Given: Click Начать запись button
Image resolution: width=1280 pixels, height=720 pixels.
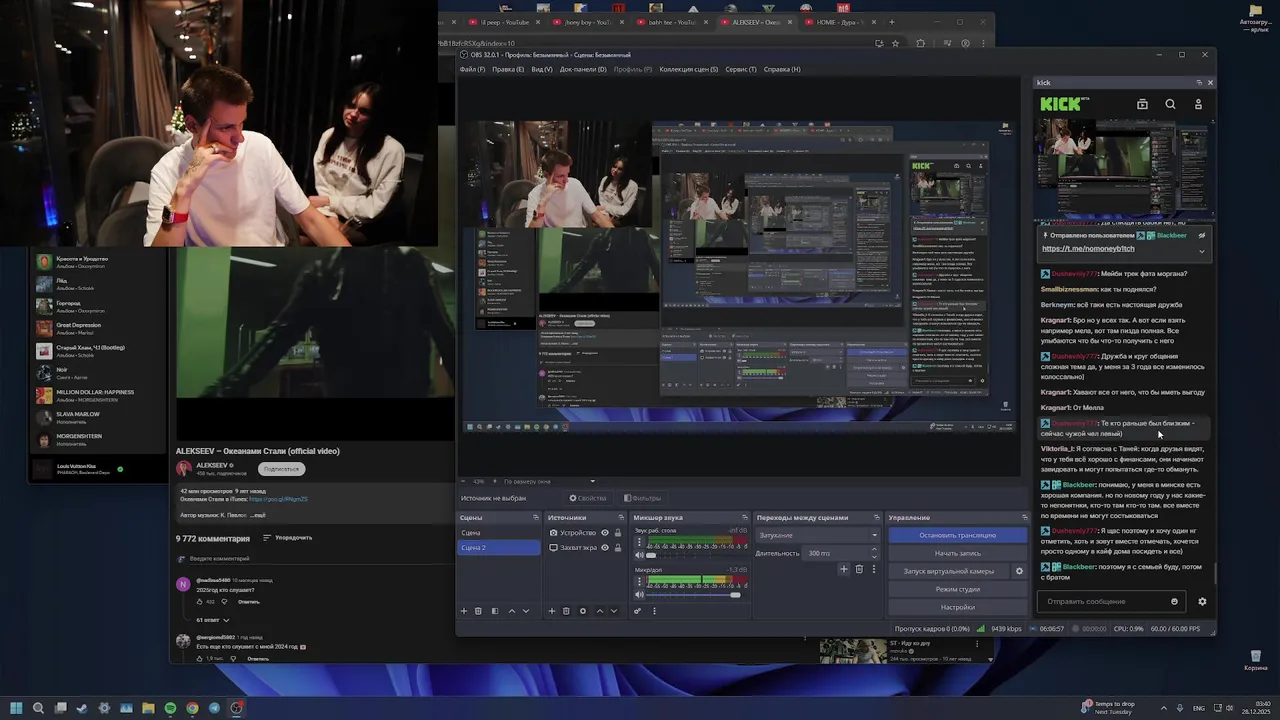Looking at the screenshot, I should pos(958,553).
